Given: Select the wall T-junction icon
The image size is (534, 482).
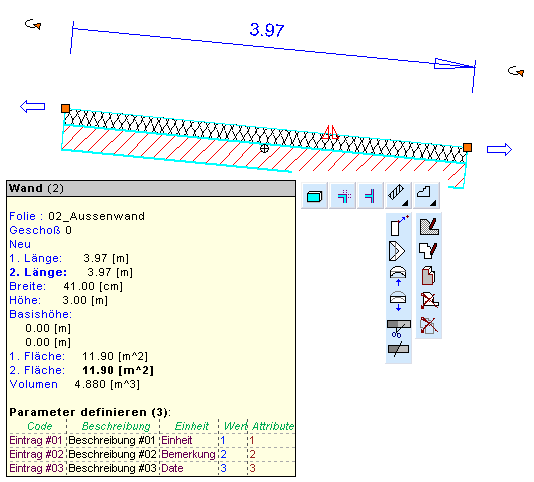Looking at the screenshot, I should pyautogui.click(x=371, y=196).
